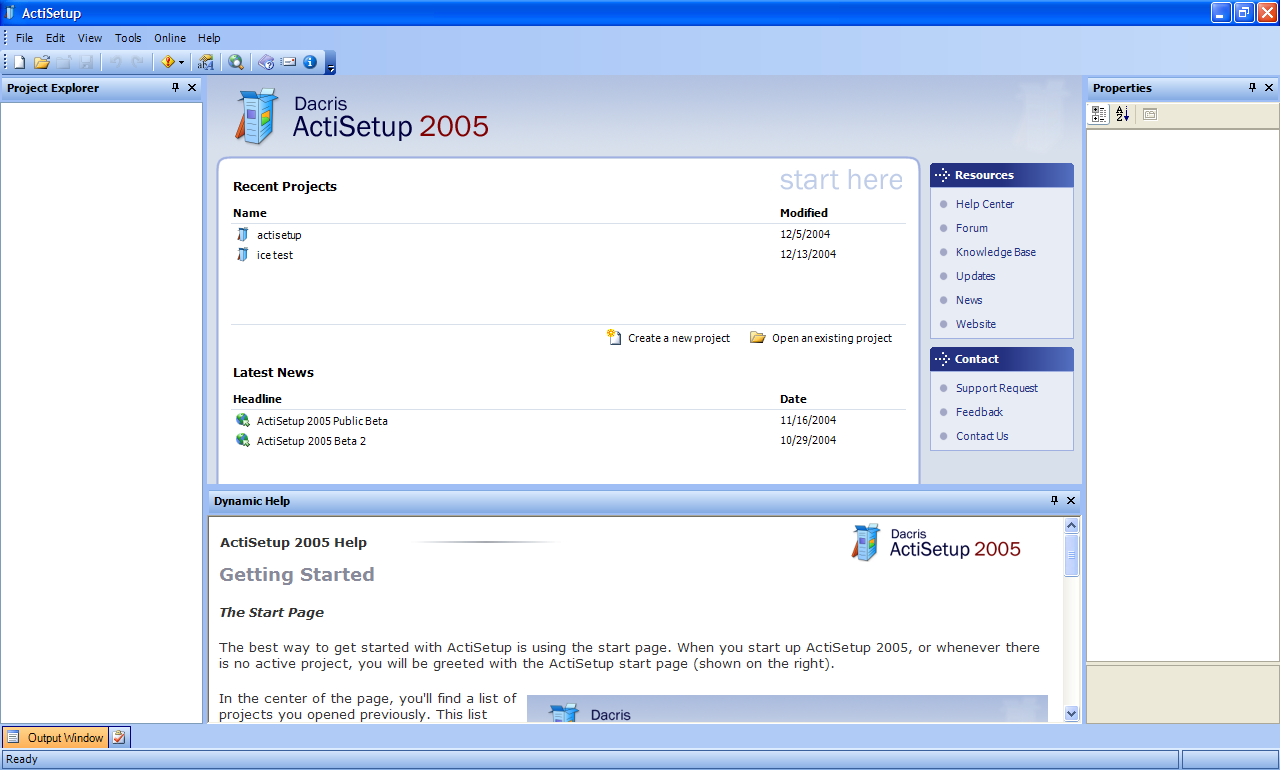The height and width of the screenshot is (770, 1280).
Task: Click Dynamic Help scrollbar down arrow
Action: coord(1072,713)
